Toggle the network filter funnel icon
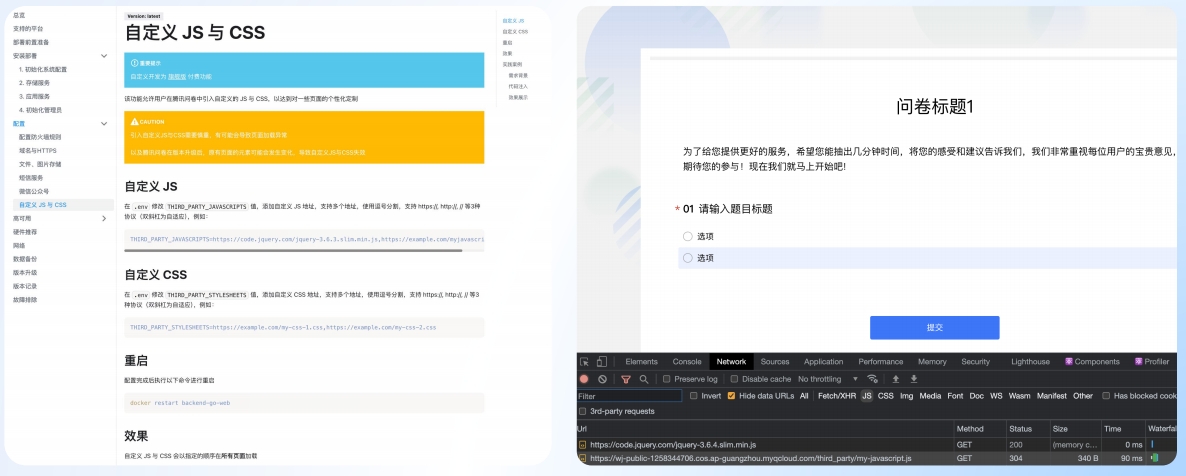 (626, 379)
